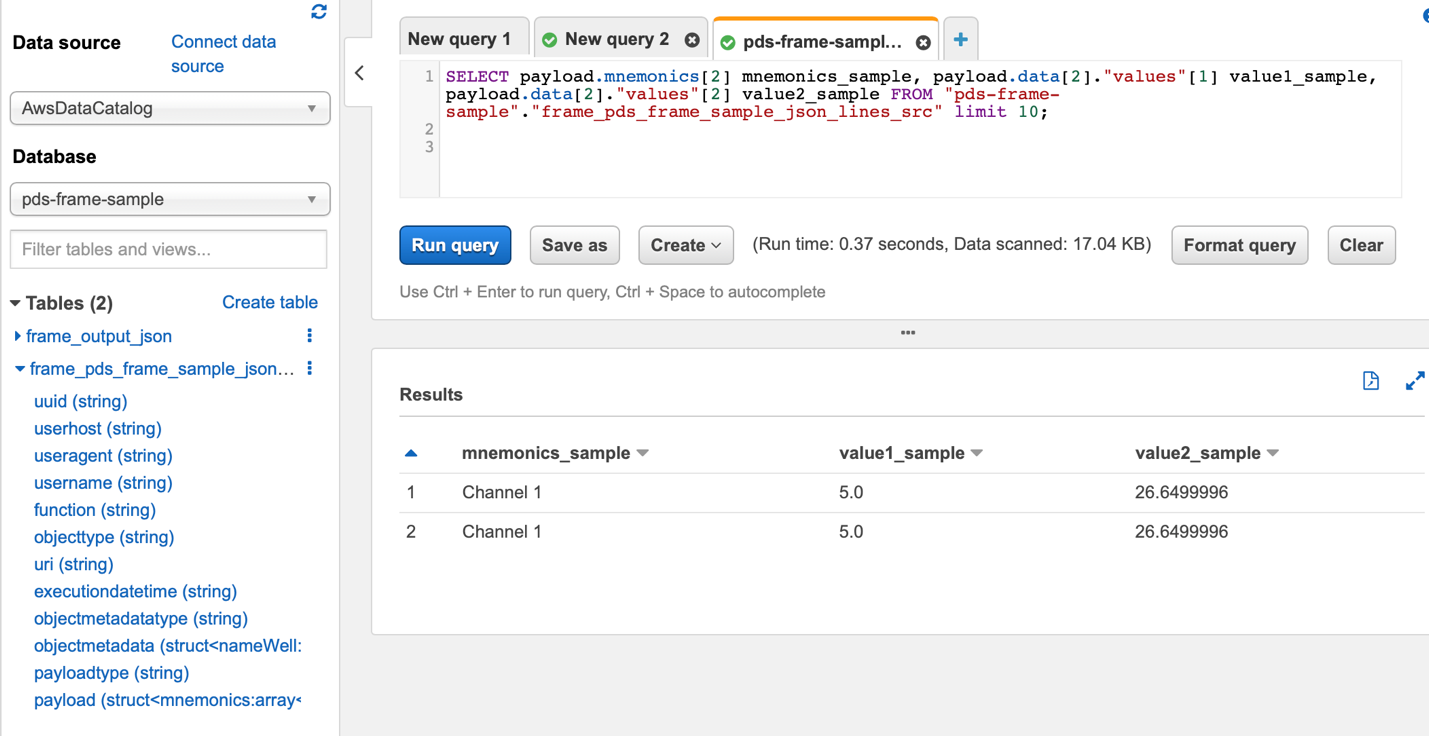The width and height of the screenshot is (1429, 736).
Task: Open the AwsDataCatalog data source dropdown
Action: [x=170, y=108]
